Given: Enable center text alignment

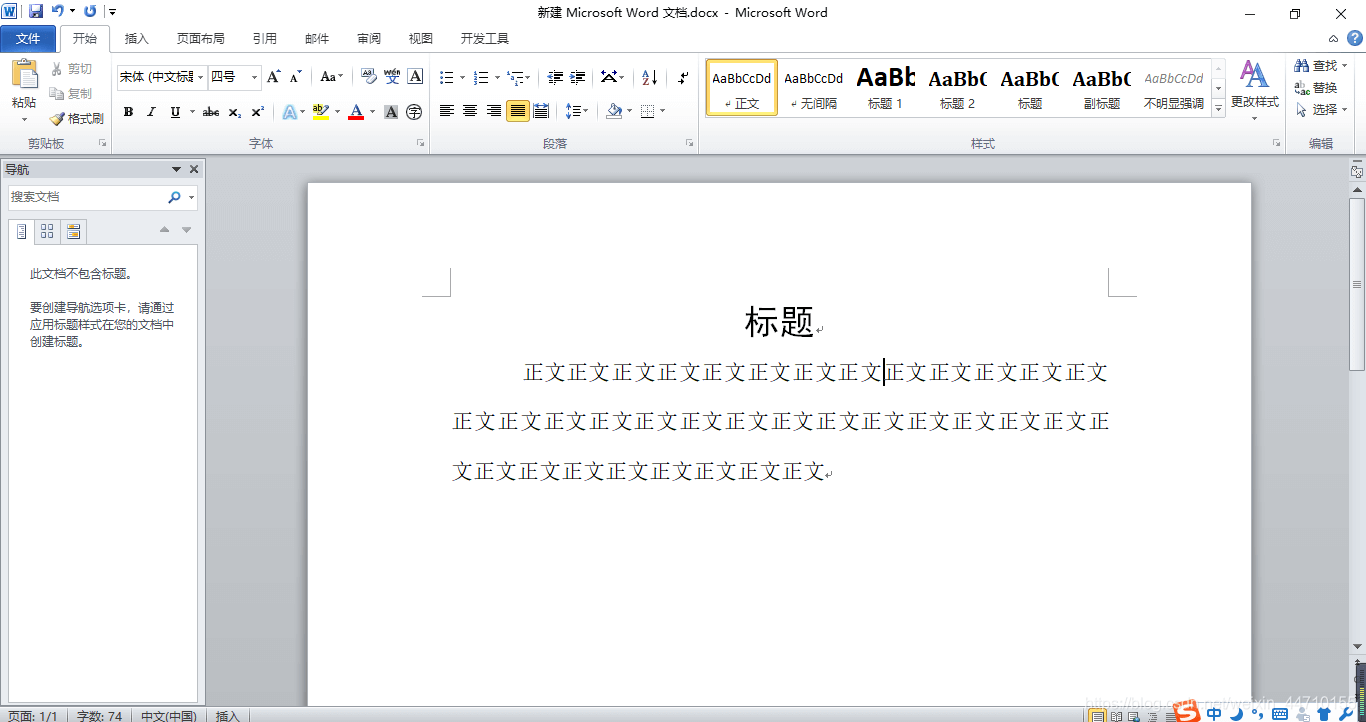Looking at the screenshot, I should pyautogui.click(x=470, y=111).
